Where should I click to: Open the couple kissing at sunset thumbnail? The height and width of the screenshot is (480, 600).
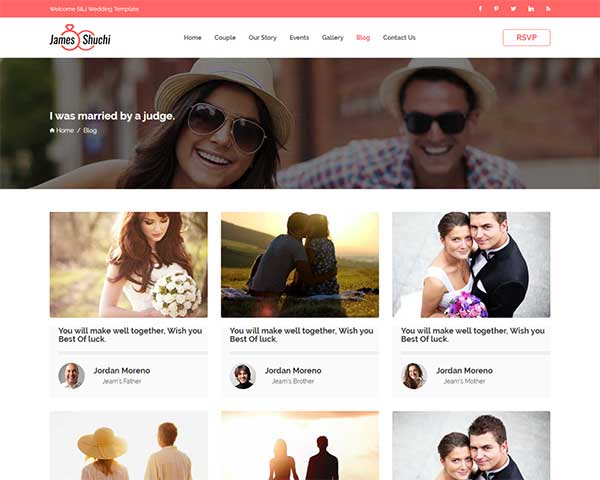(300, 264)
